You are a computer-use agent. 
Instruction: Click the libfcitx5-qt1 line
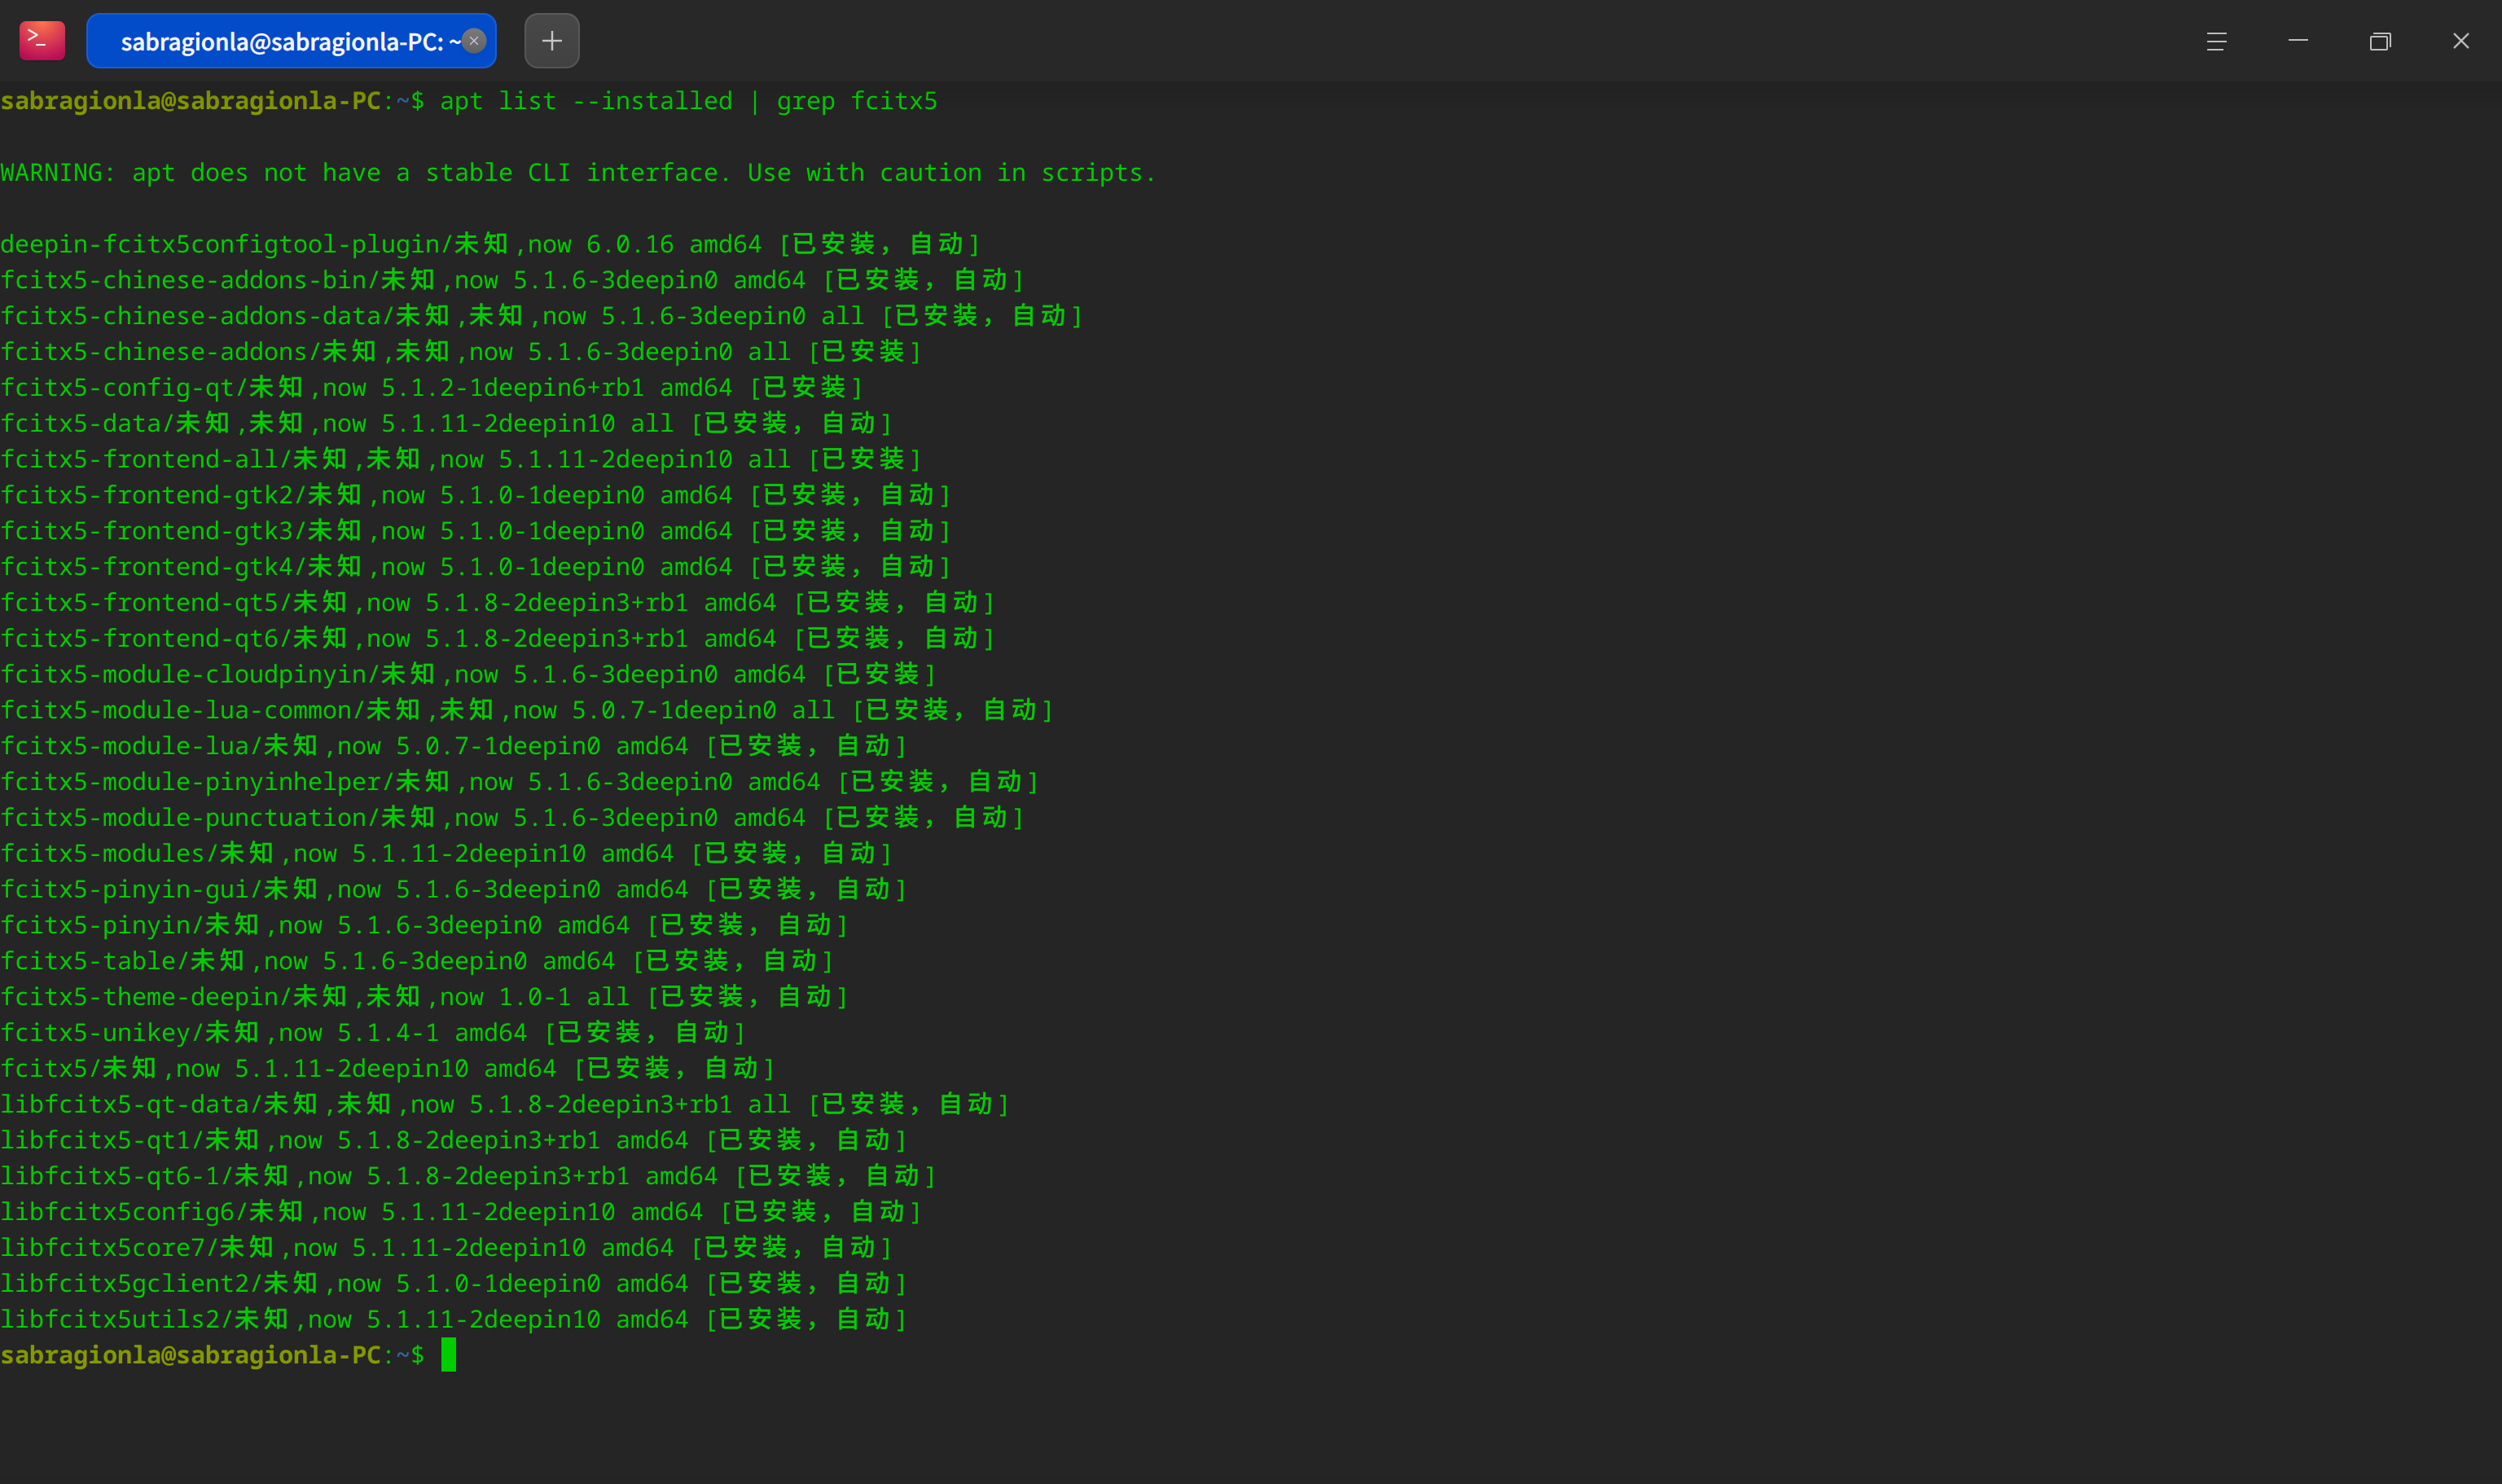point(453,1141)
